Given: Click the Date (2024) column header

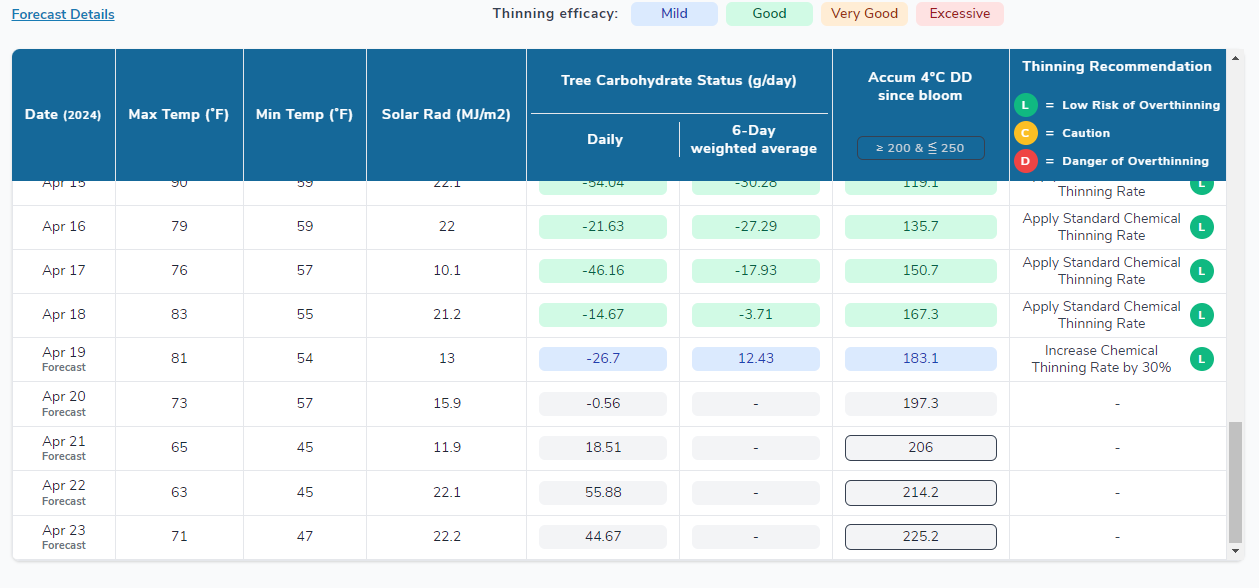Looking at the screenshot, I should point(63,115).
